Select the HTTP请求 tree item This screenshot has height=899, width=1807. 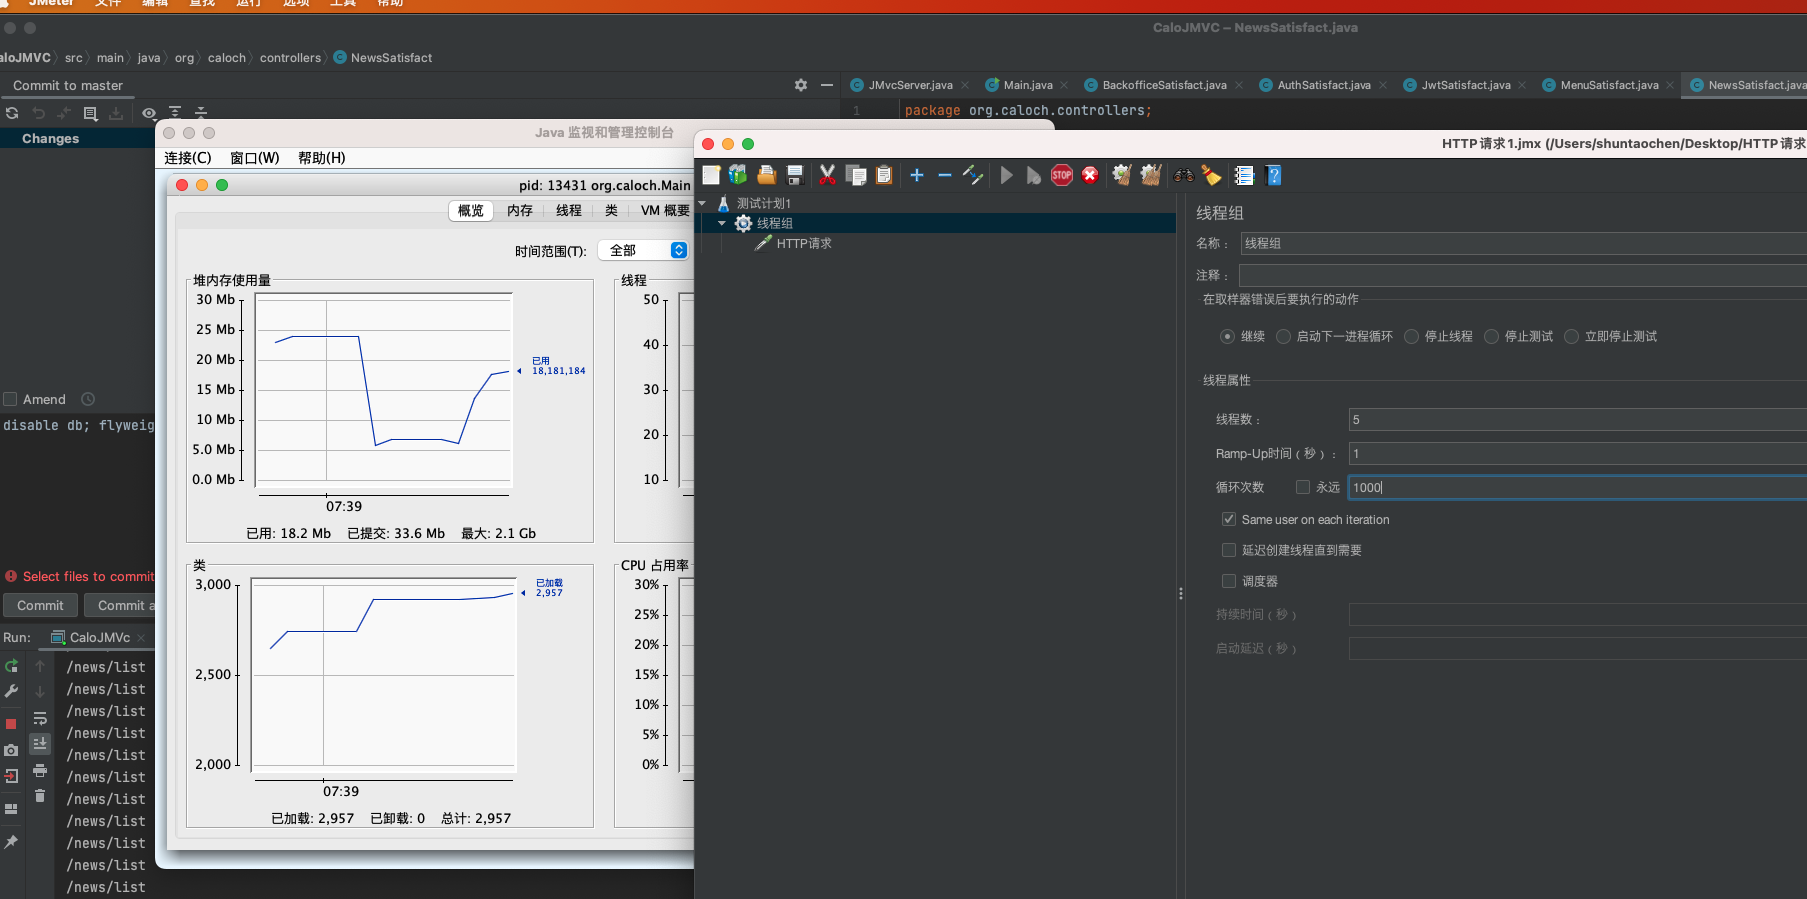[804, 243]
